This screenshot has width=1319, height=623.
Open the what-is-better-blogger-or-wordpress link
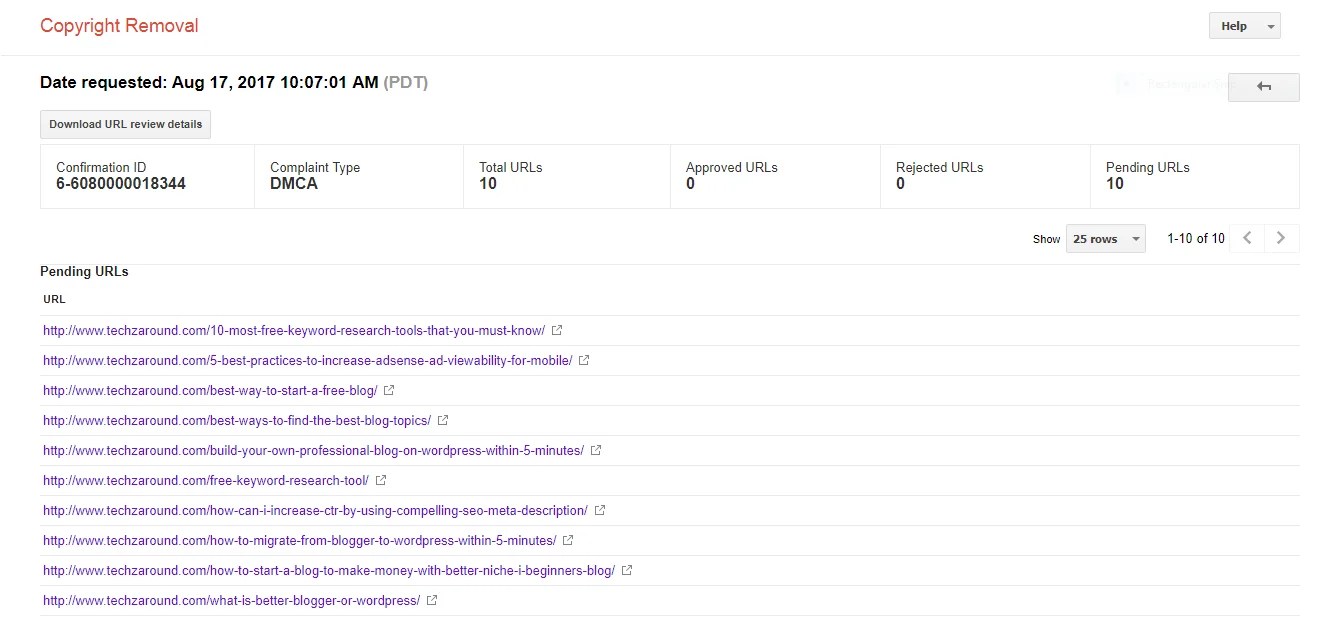click(x=231, y=600)
